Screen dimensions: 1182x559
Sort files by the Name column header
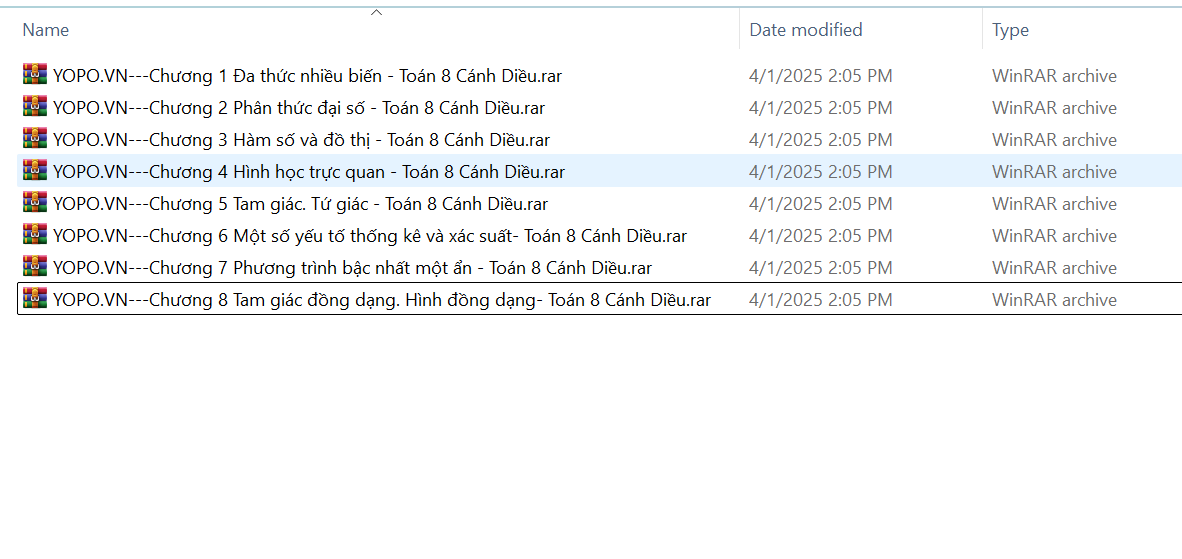tap(46, 30)
